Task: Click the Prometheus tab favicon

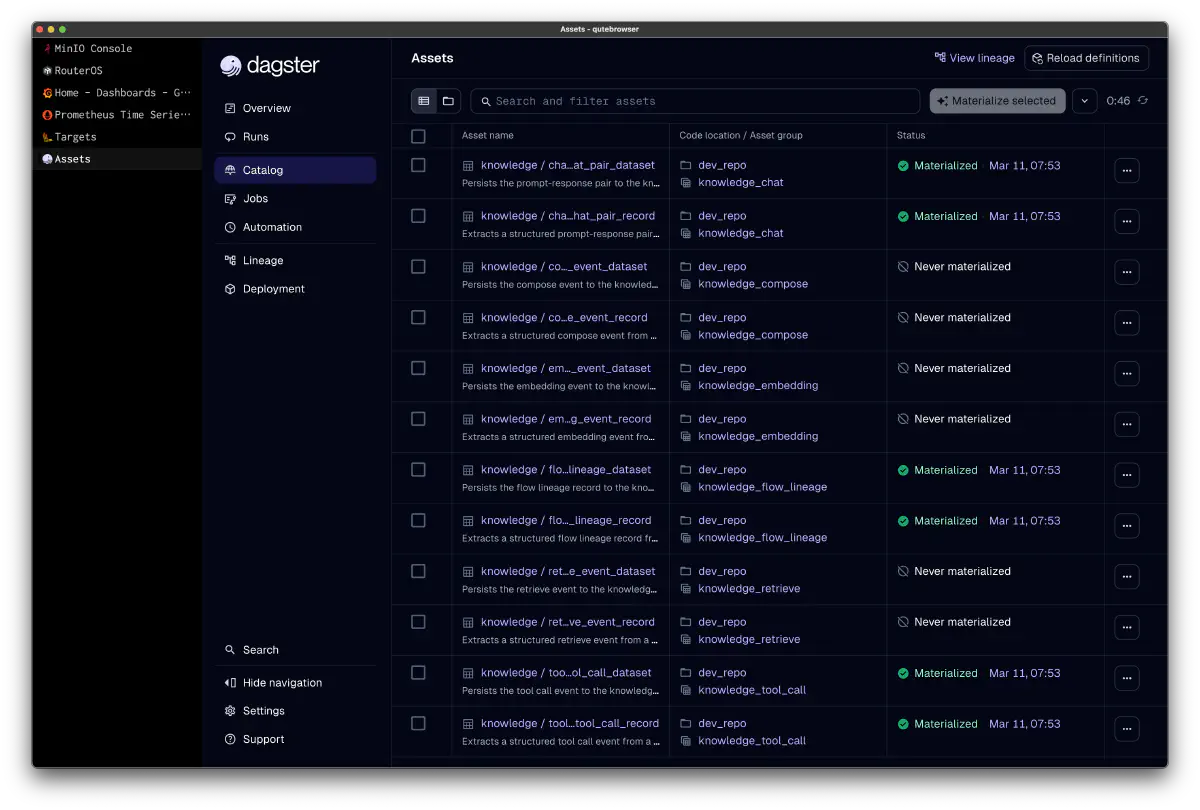Action: click(x=47, y=115)
